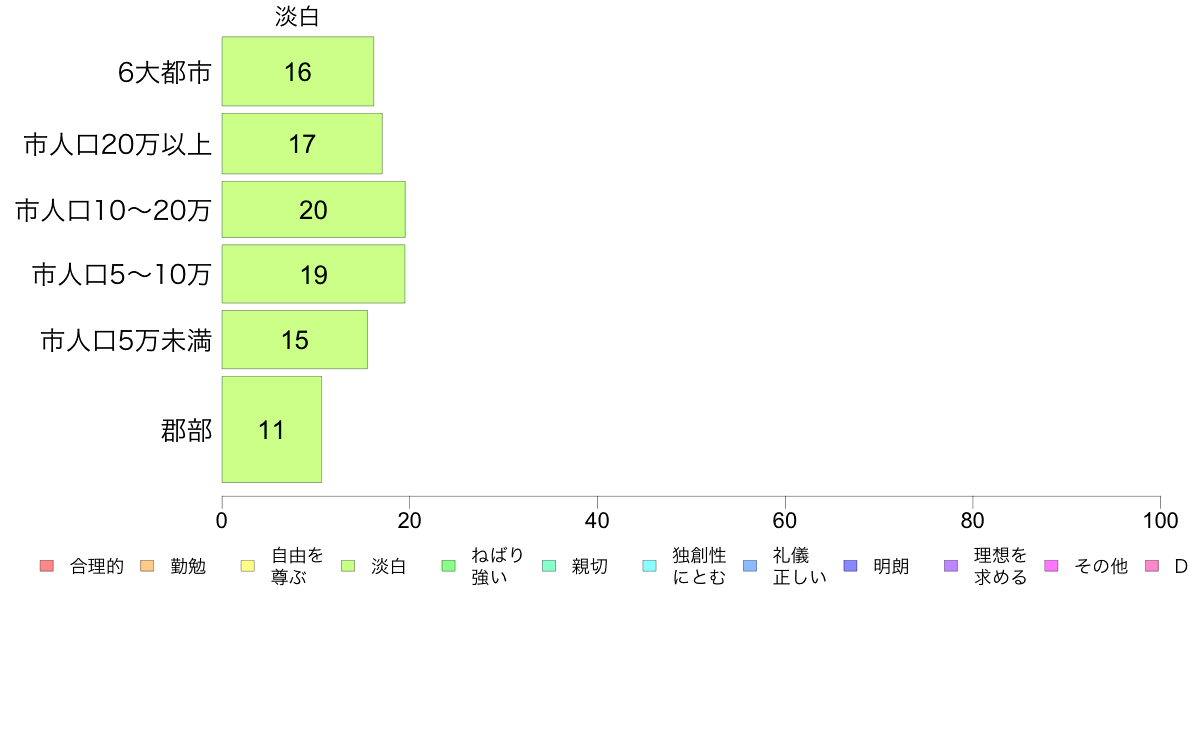Viewport: 1188px width, 736px height.
Task: Click the 合理的 red legend swatch
Action: click(47, 566)
